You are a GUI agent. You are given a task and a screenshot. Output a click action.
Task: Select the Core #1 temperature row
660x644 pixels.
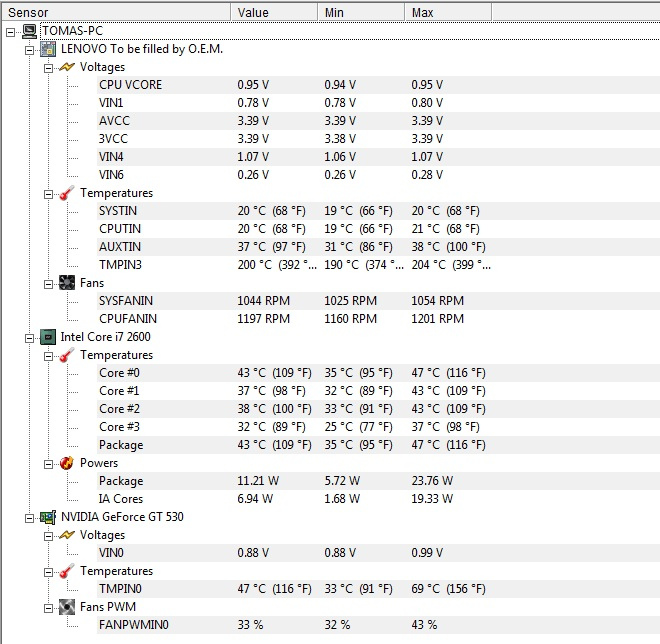tap(378, 391)
